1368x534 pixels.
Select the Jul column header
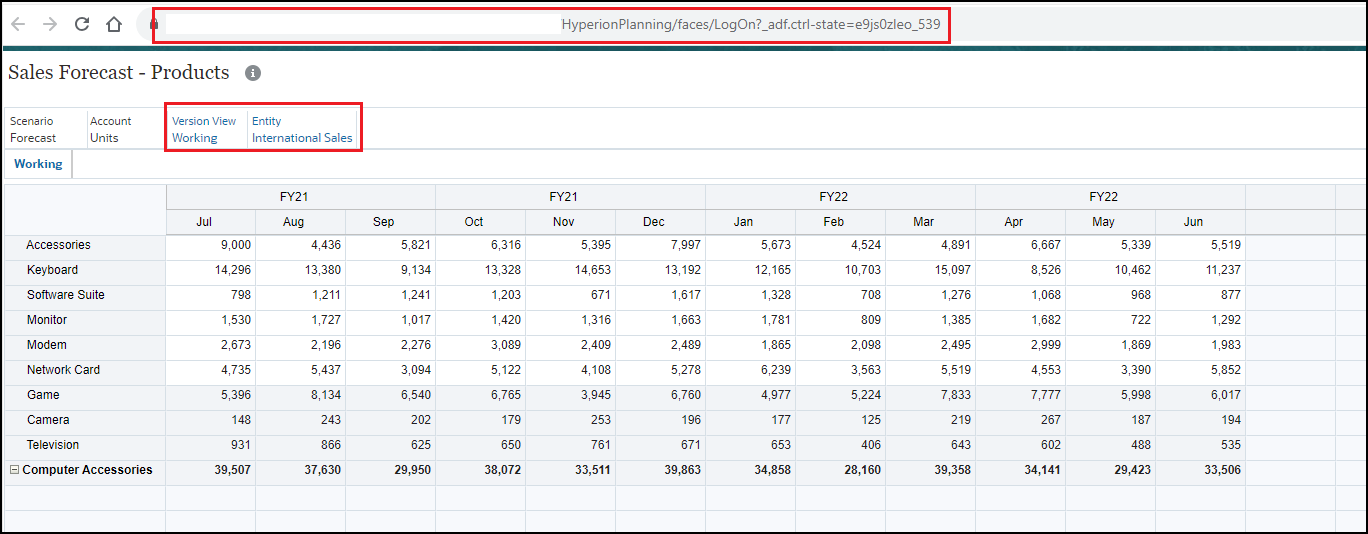pyautogui.click(x=204, y=222)
